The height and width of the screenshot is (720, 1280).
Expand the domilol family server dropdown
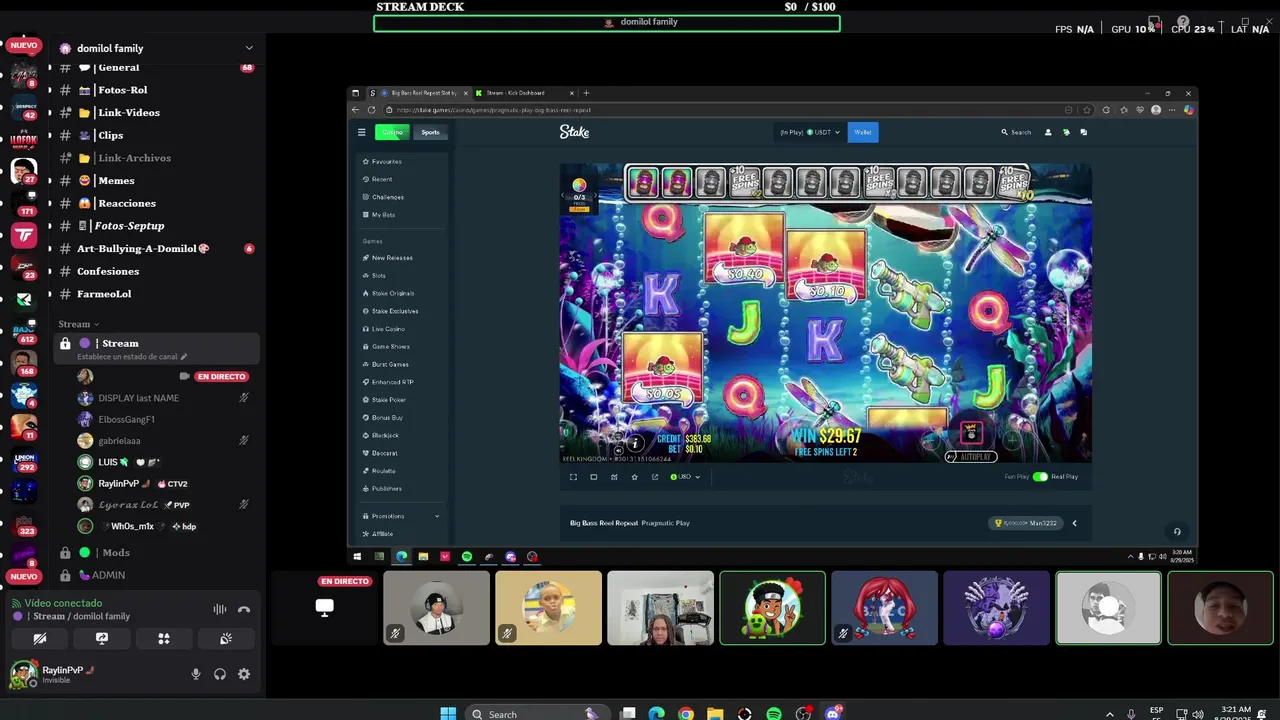tap(249, 48)
